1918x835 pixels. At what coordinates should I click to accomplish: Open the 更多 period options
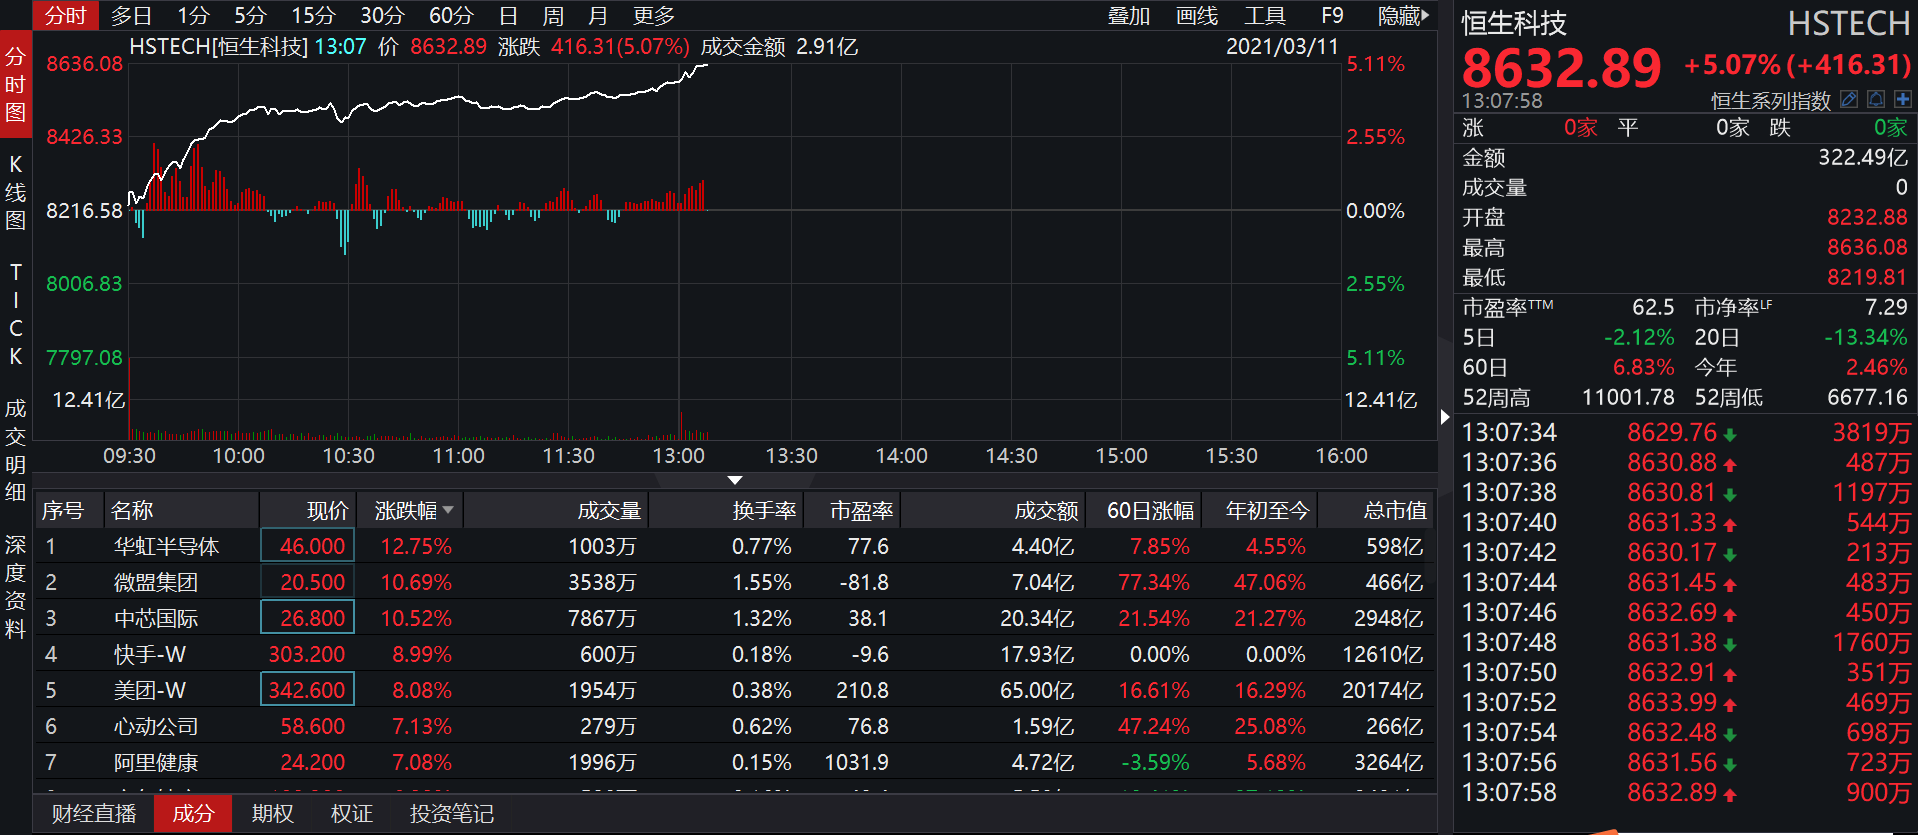click(x=653, y=16)
